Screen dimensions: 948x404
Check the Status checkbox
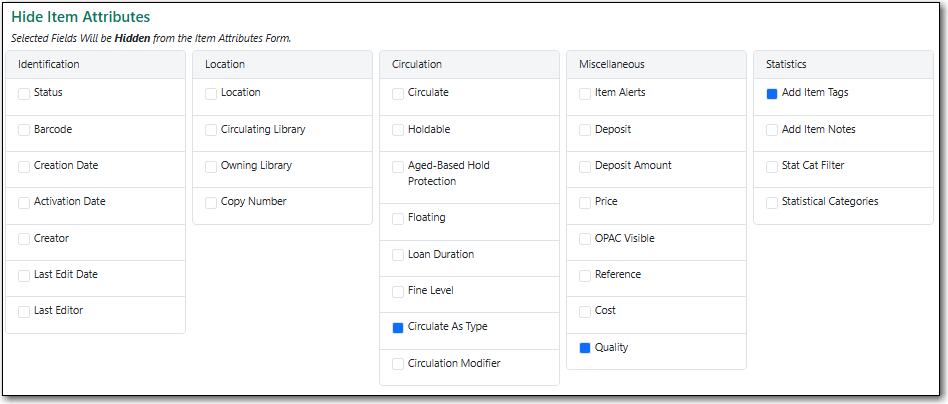point(24,94)
